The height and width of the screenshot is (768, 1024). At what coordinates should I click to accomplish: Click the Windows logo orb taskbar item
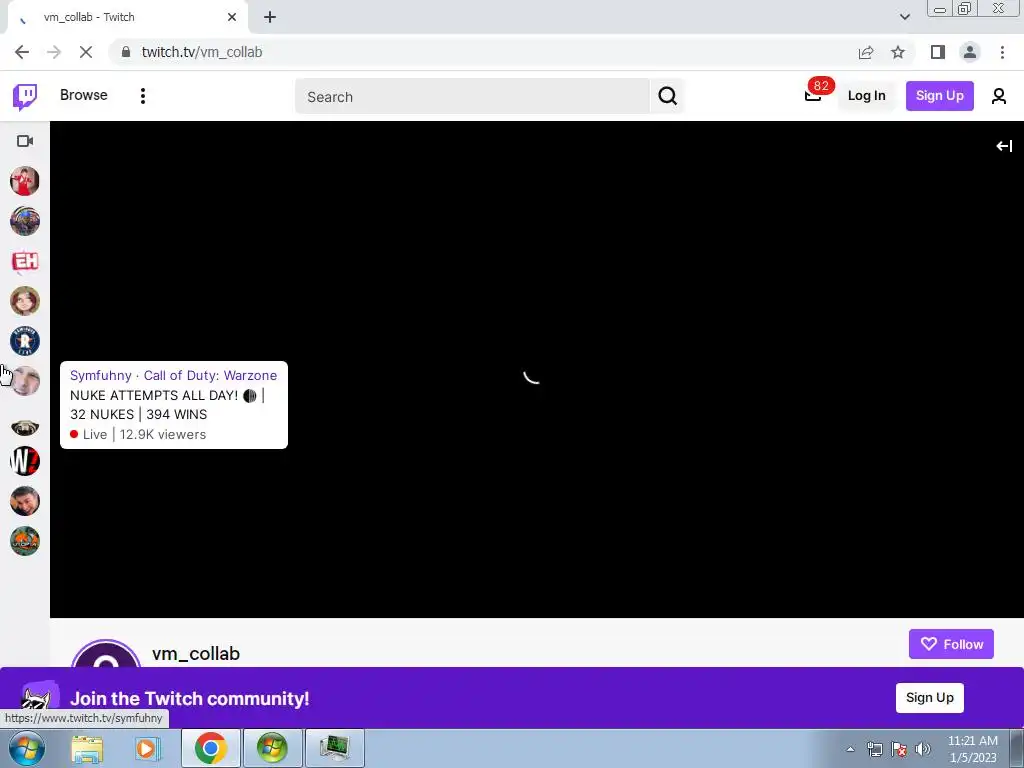tap(272, 748)
